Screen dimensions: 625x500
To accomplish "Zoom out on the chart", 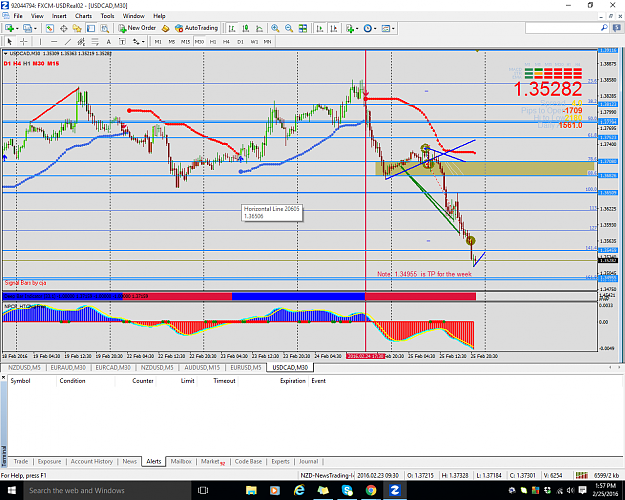I will pos(289,28).
